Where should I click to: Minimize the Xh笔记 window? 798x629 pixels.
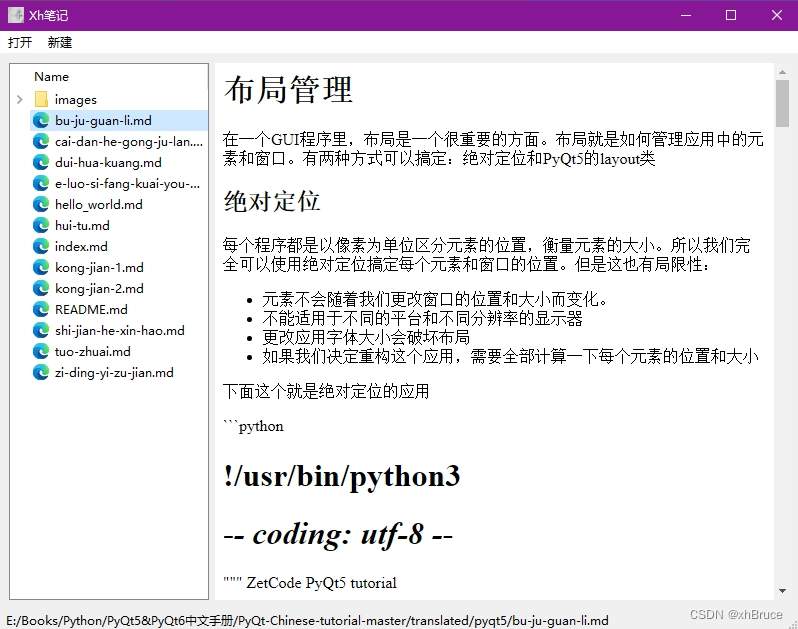point(686,15)
